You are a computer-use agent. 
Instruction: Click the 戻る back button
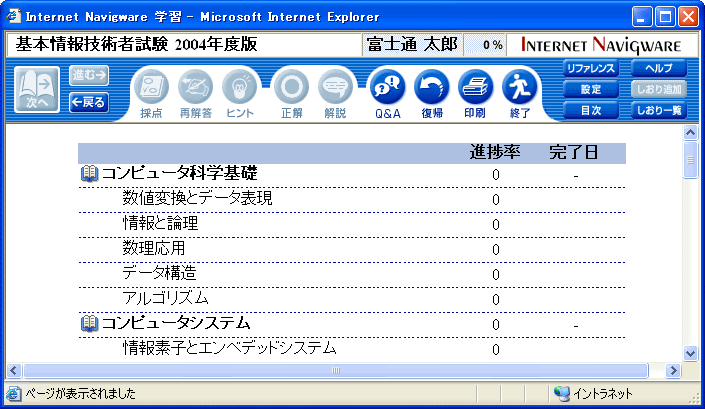89,102
